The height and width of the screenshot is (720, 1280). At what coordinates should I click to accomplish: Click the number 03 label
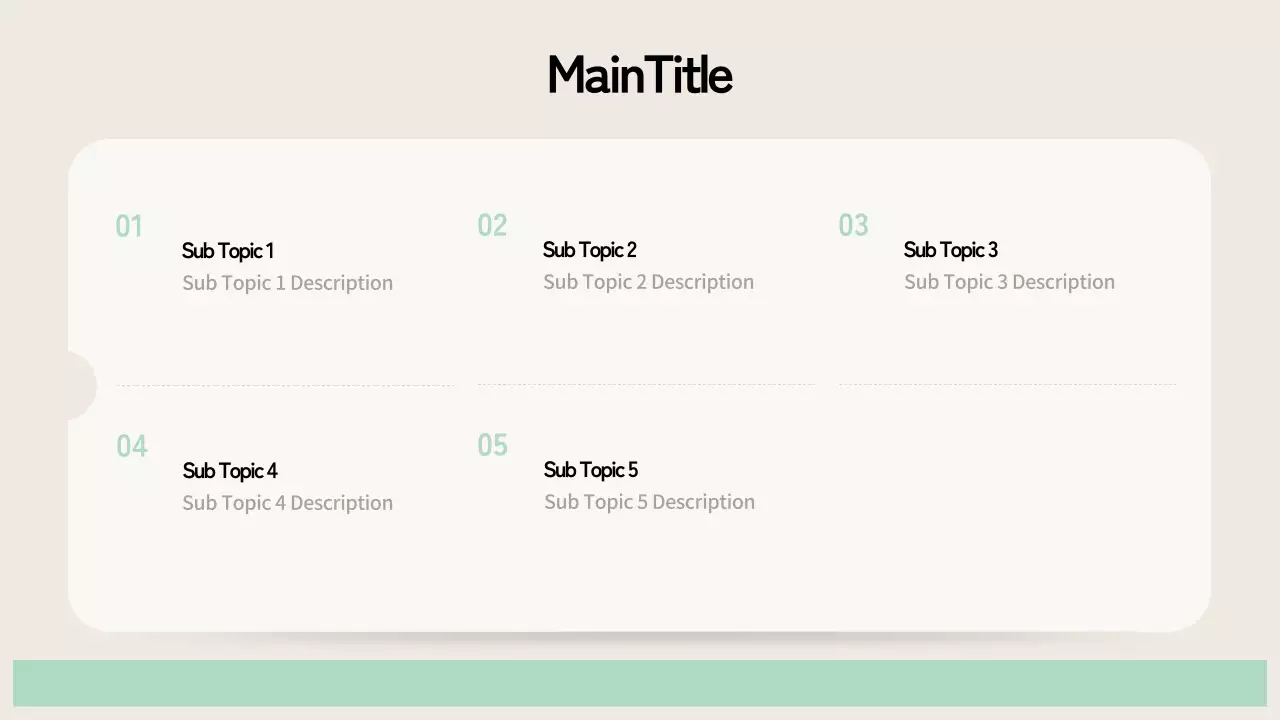click(853, 225)
